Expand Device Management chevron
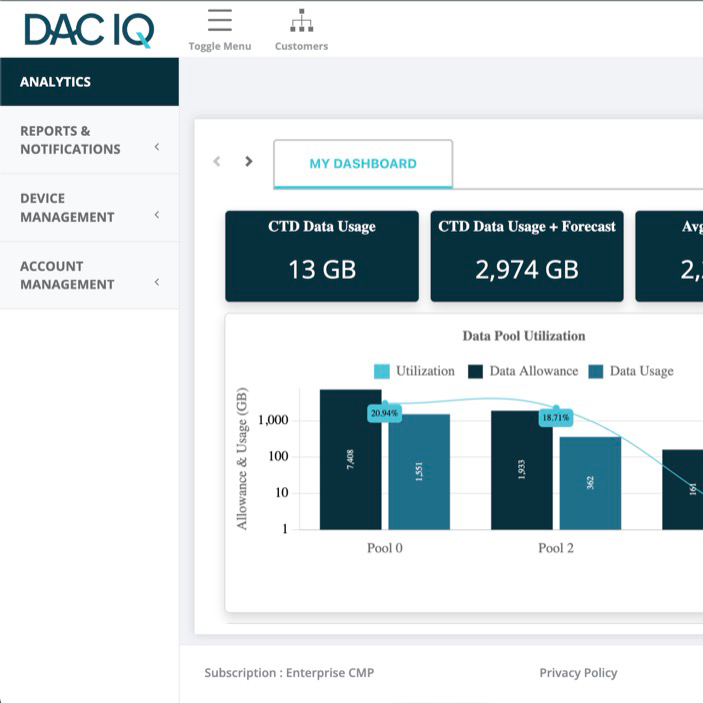 (x=157, y=215)
